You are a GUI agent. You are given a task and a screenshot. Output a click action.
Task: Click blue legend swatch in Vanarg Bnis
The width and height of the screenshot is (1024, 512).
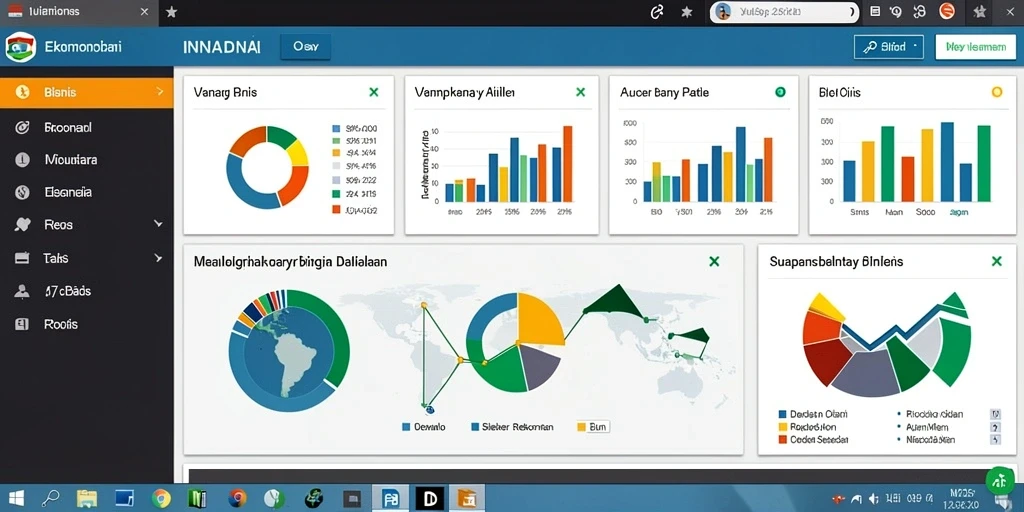[x=336, y=129]
